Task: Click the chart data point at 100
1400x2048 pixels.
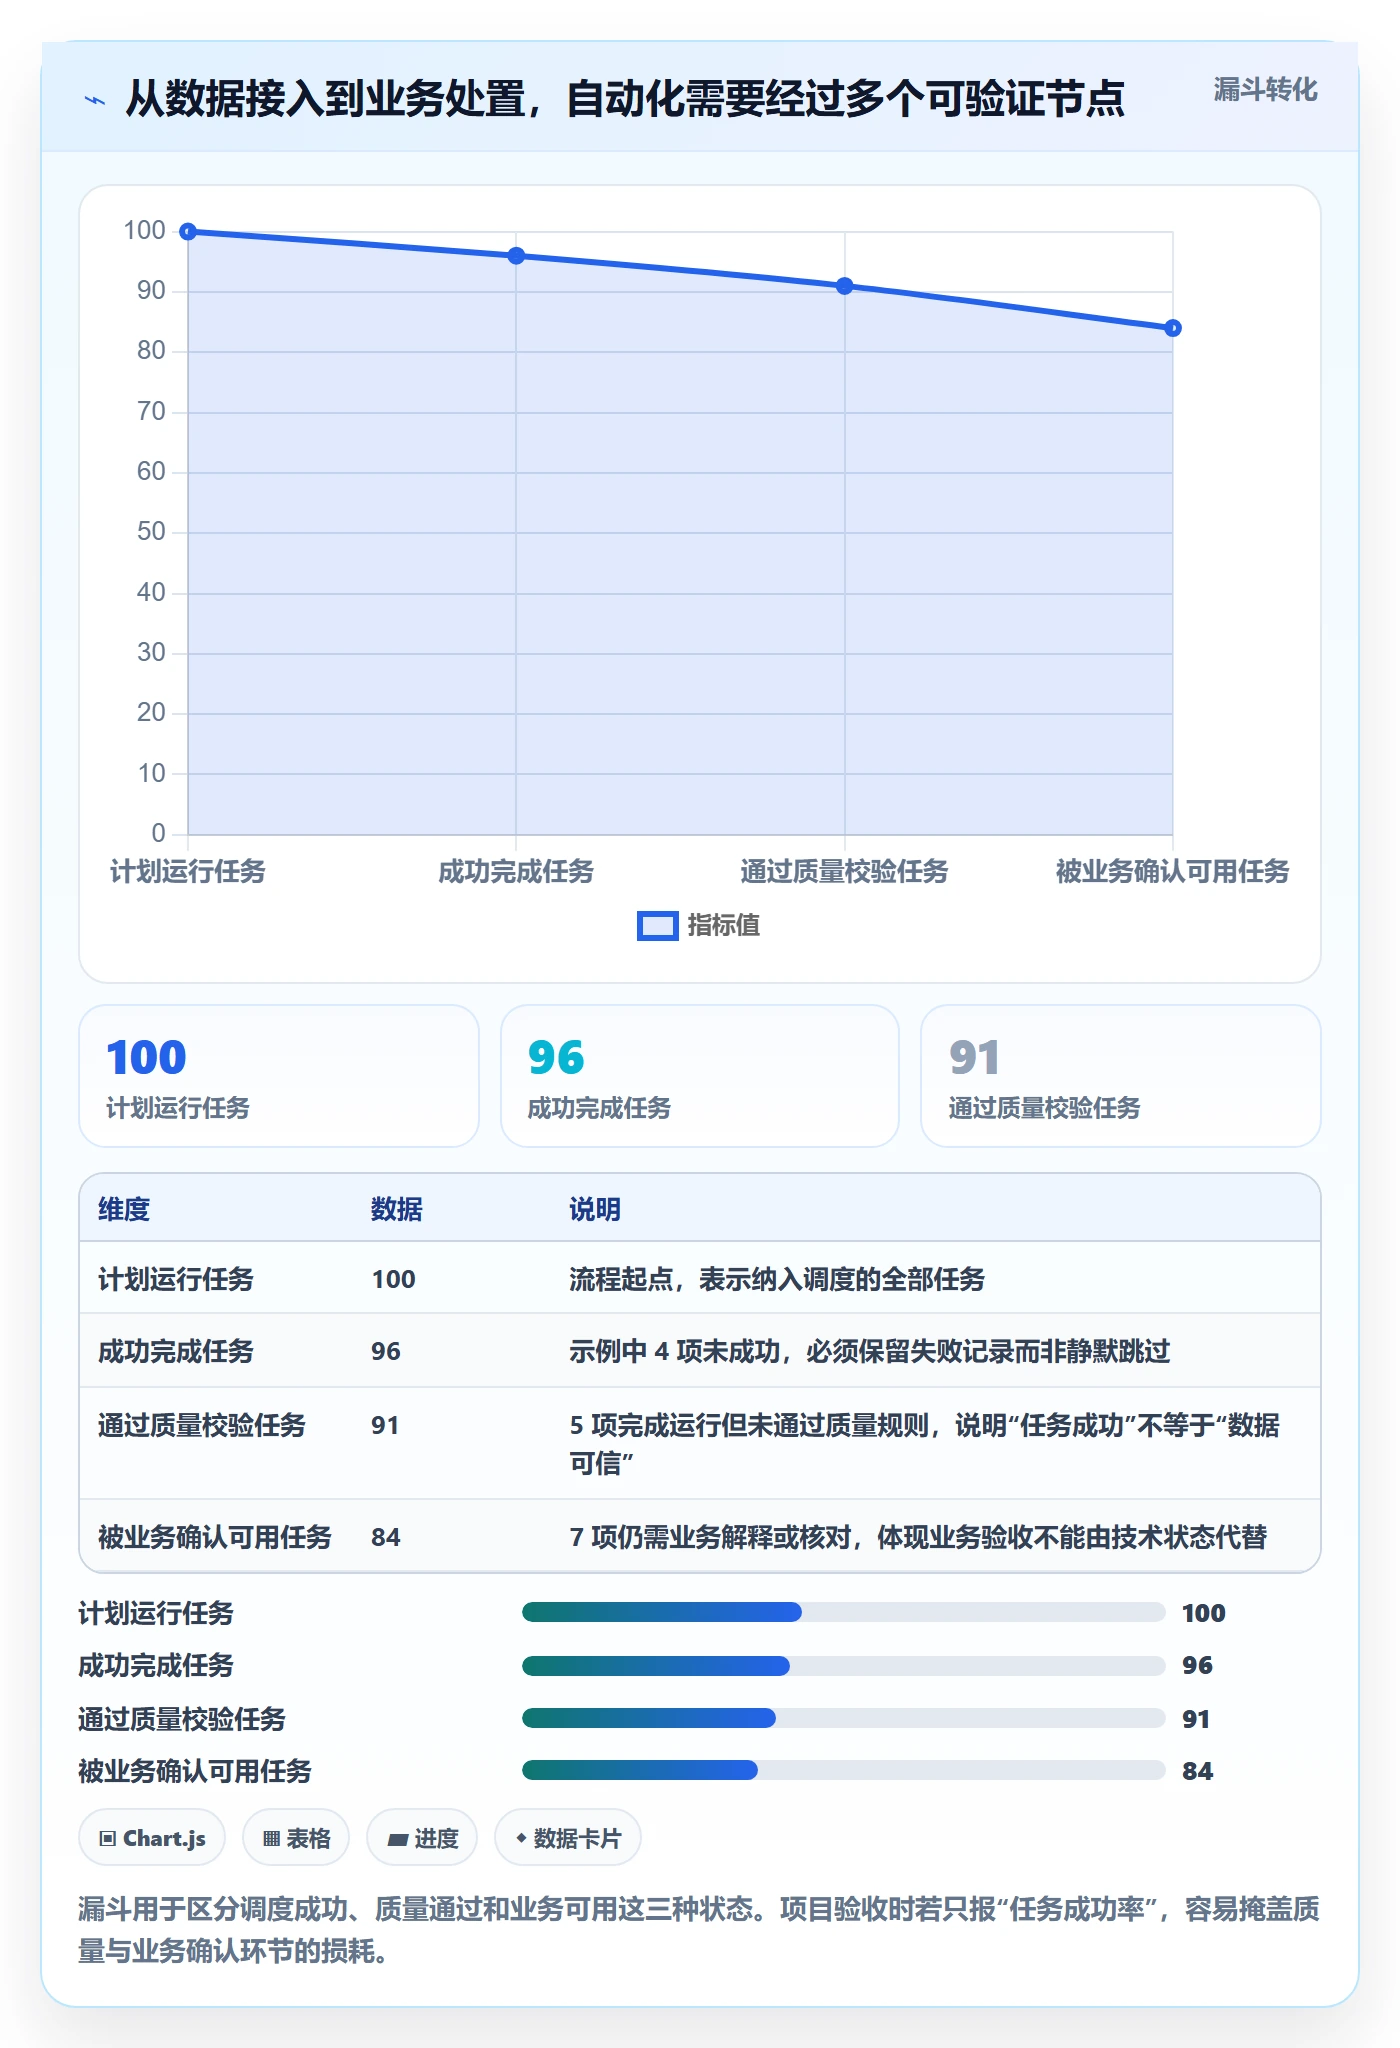Action: [188, 232]
